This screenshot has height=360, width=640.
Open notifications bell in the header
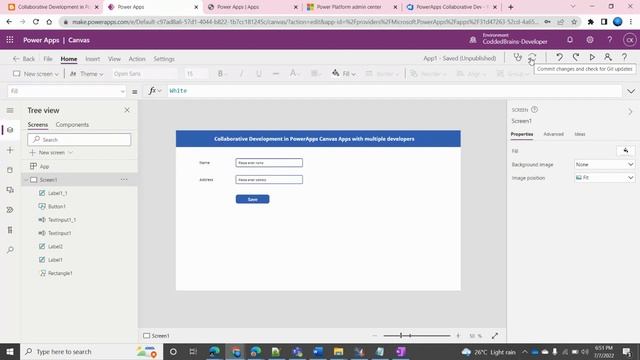[570, 40]
